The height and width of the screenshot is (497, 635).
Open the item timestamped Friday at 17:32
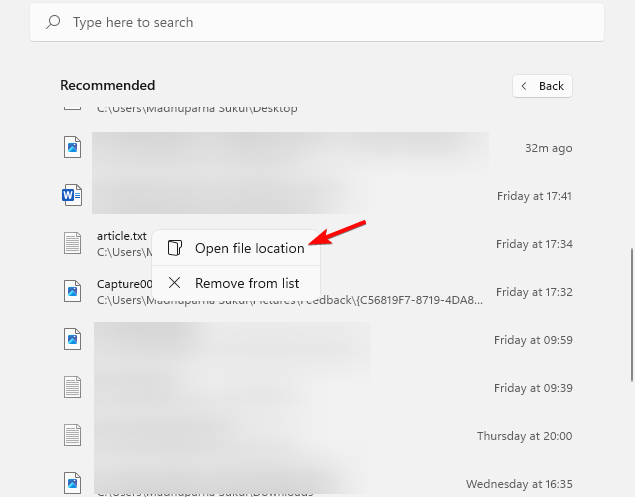(317, 292)
